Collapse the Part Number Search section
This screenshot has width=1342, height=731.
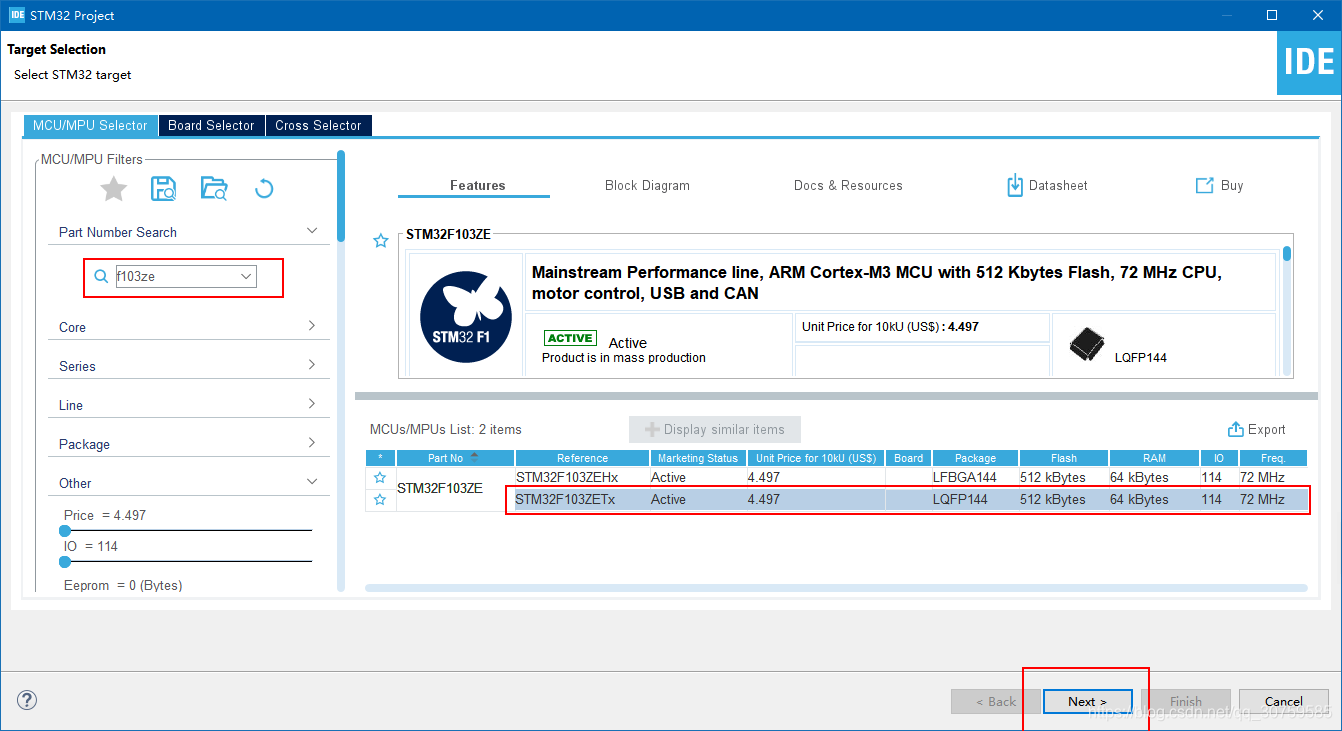pyautogui.click(x=312, y=231)
